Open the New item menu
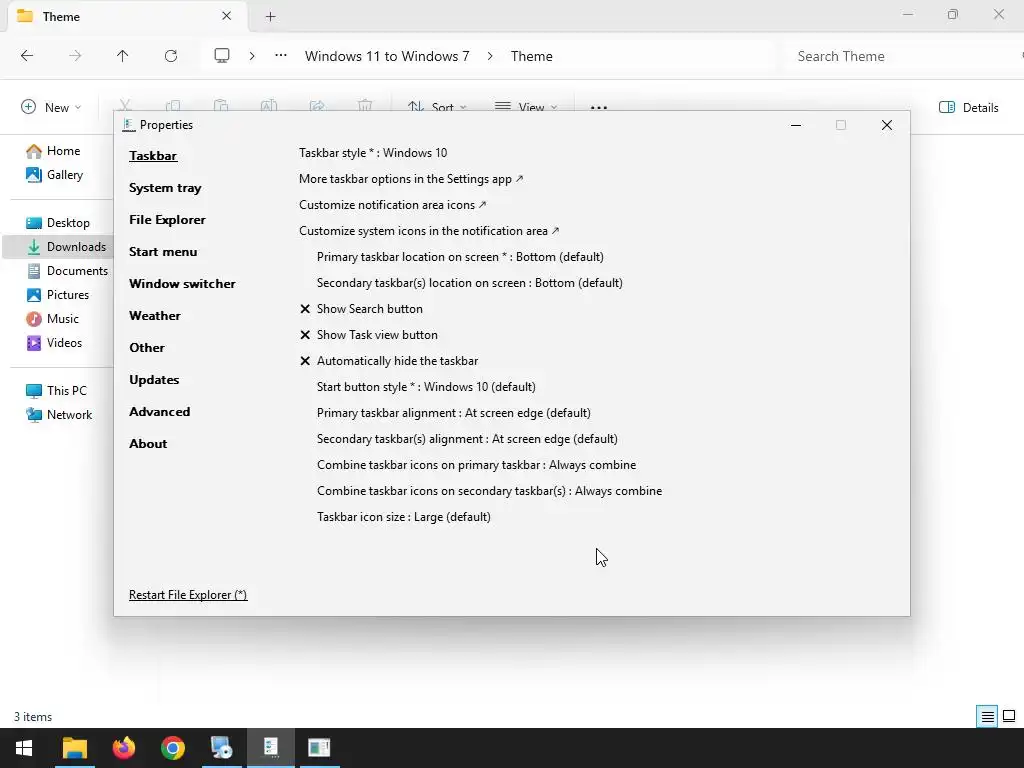1024x768 pixels. click(x=51, y=107)
